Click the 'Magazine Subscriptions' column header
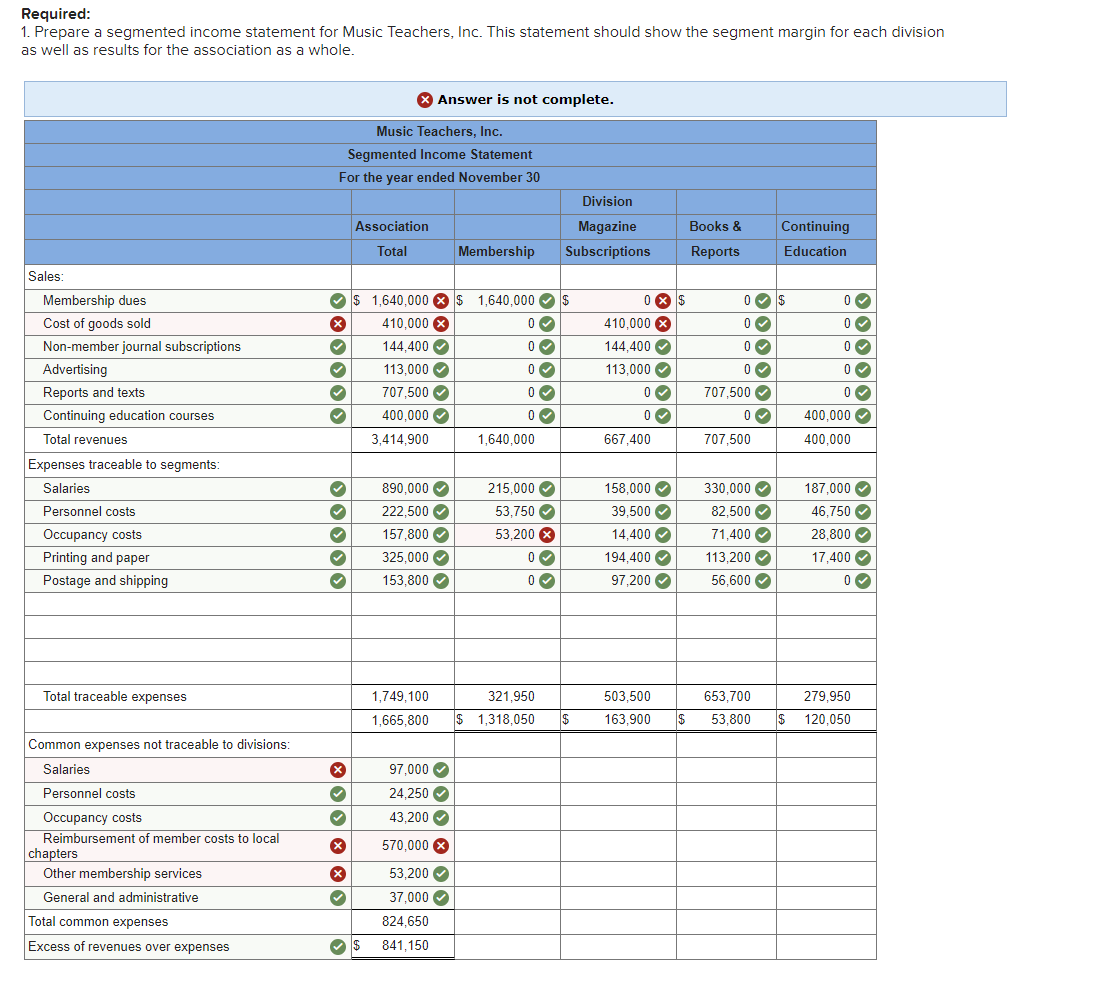 [607, 239]
